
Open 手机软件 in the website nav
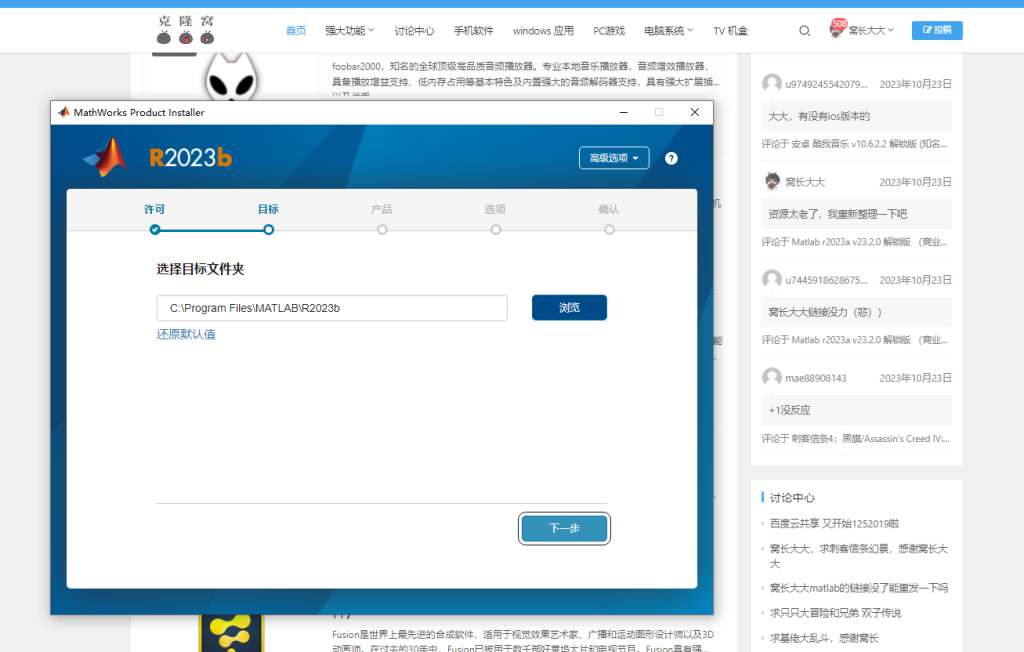[x=473, y=31]
